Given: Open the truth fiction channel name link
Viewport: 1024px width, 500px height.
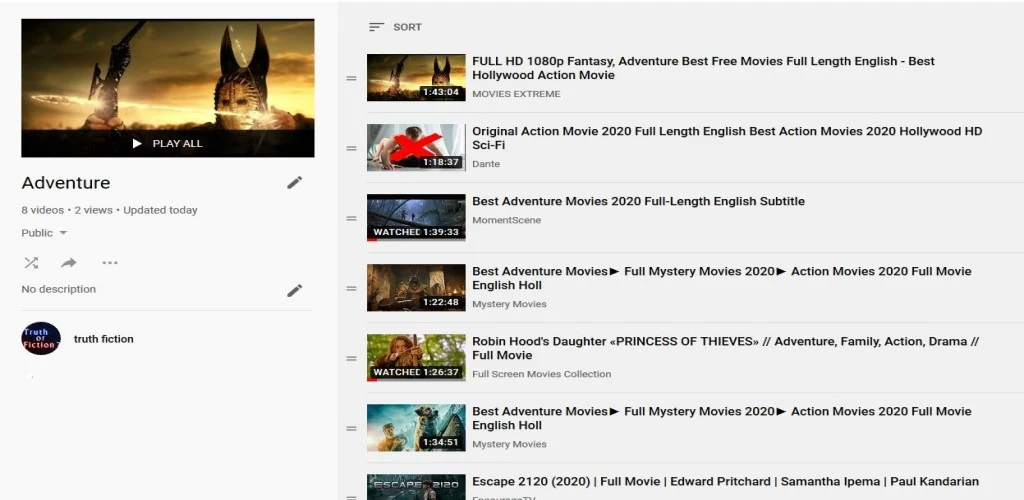Looking at the screenshot, I should [103, 339].
